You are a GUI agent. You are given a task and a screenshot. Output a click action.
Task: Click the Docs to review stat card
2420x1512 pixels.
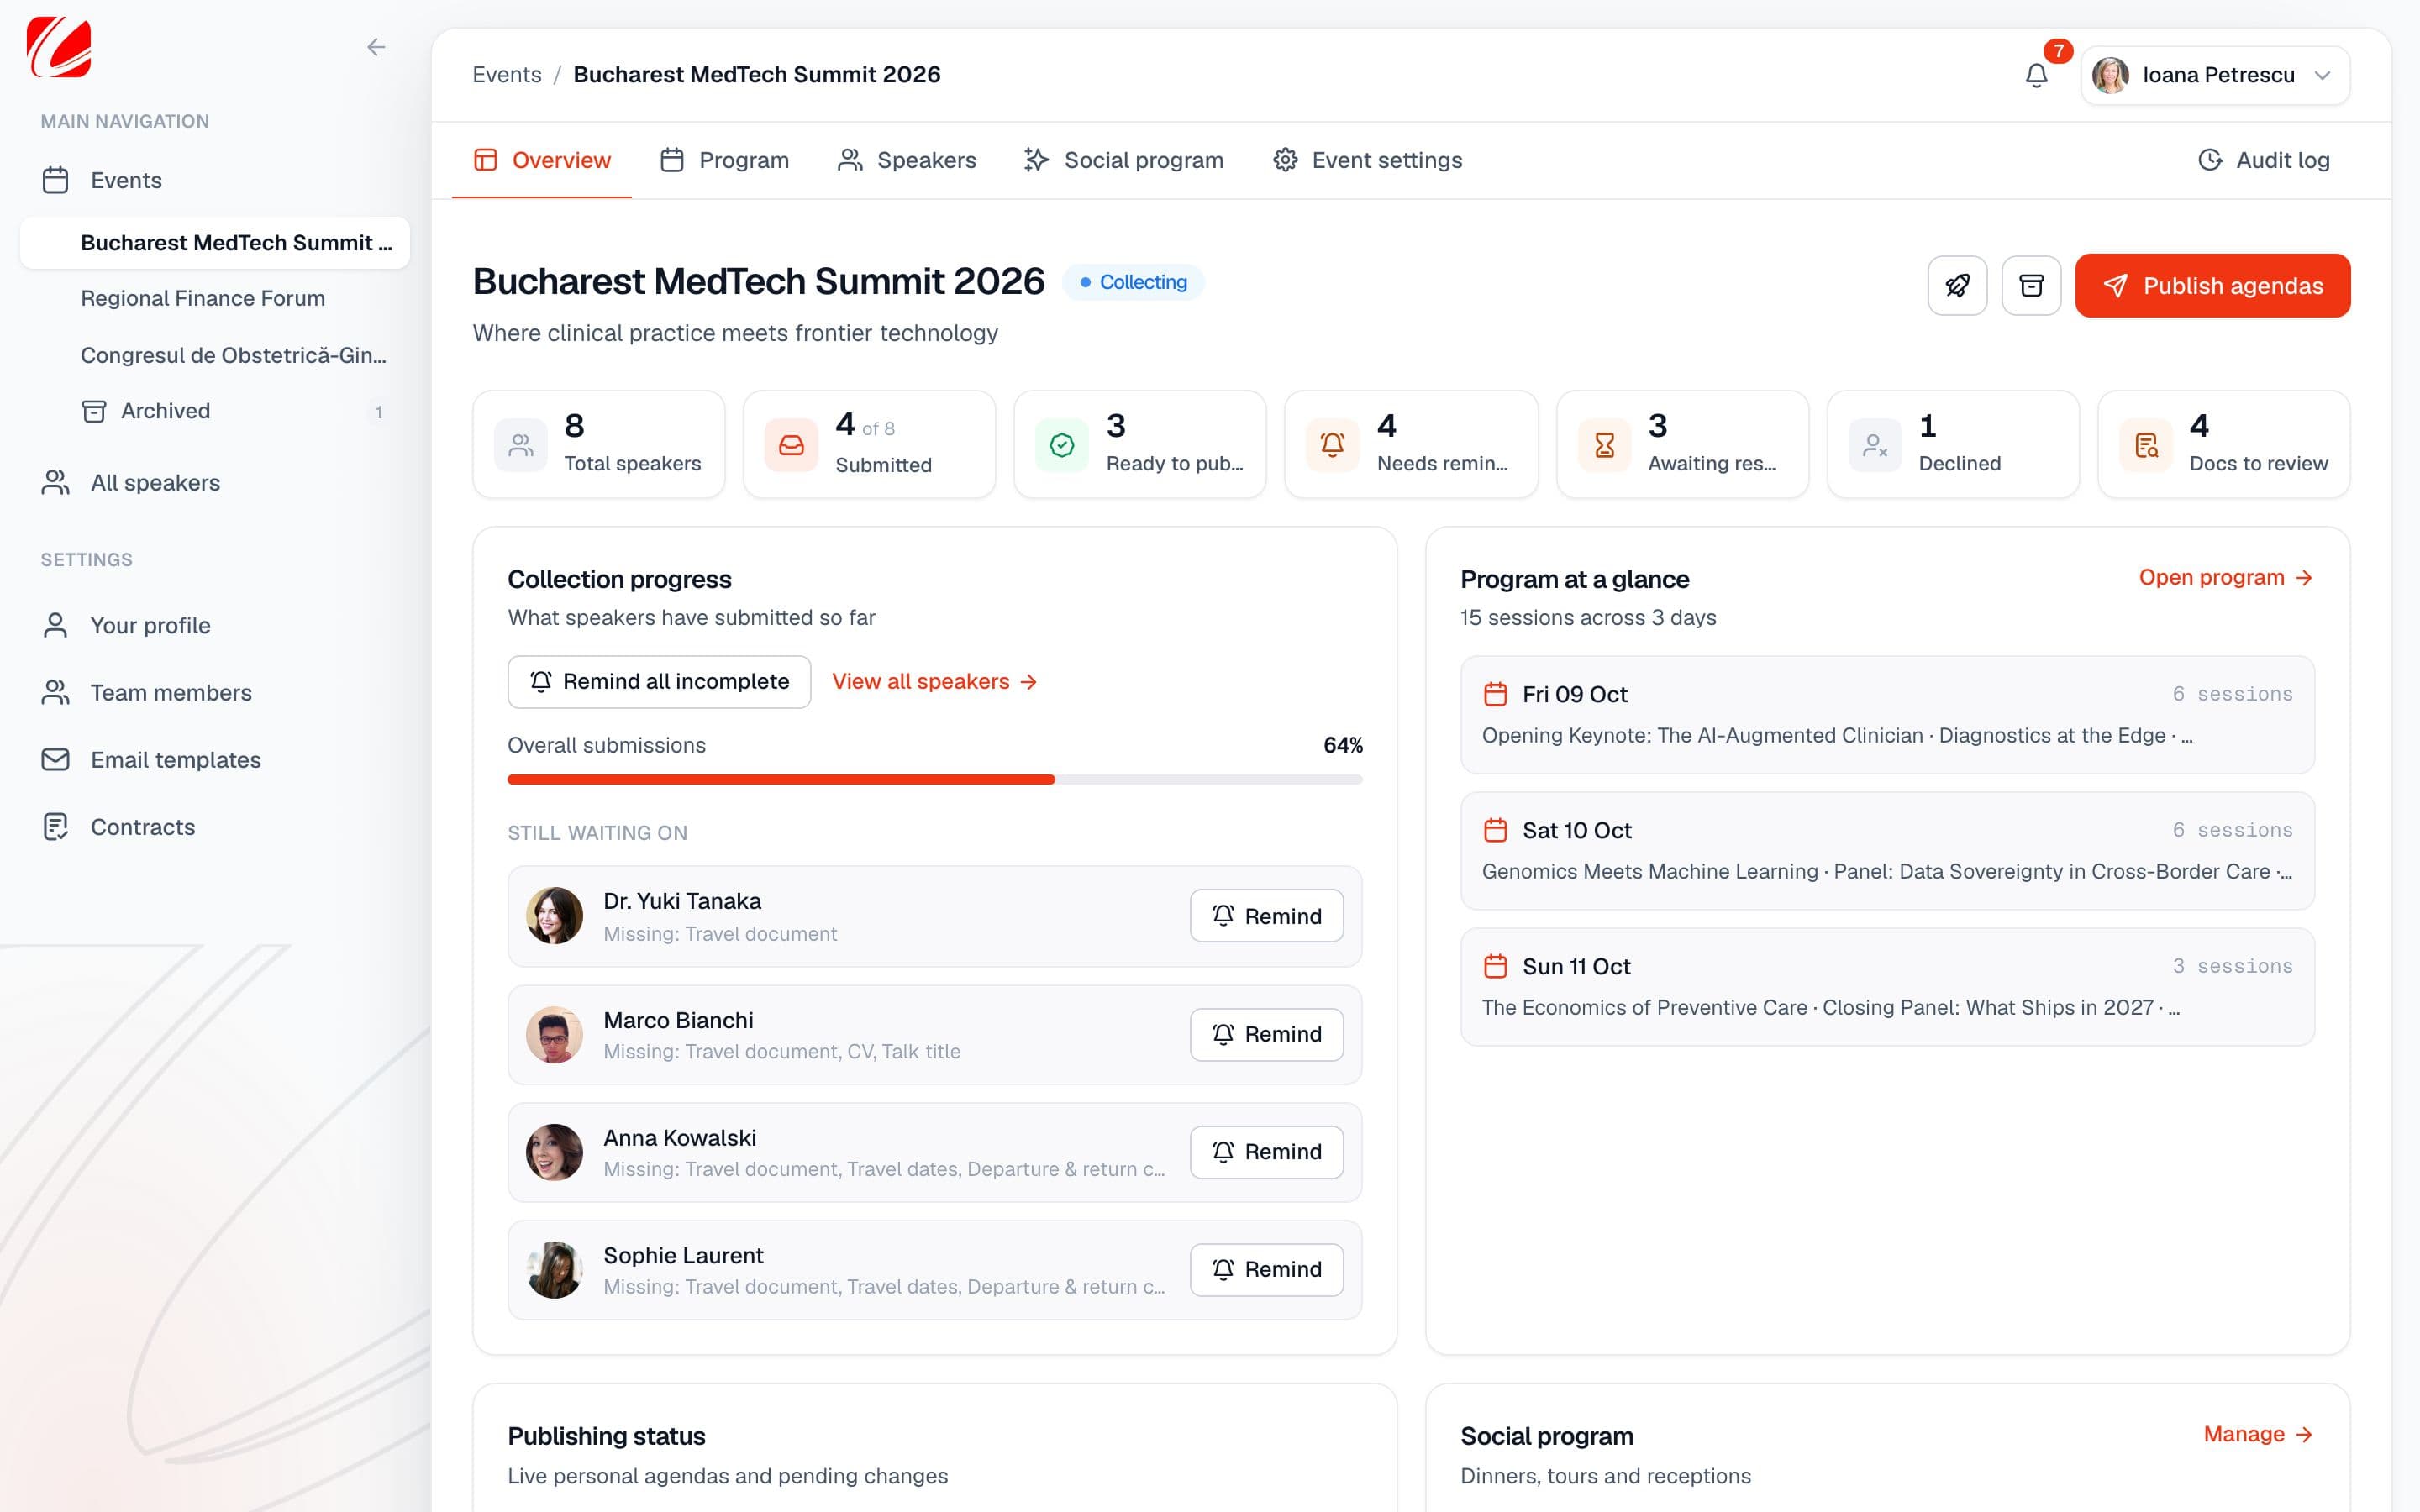point(2223,444)
